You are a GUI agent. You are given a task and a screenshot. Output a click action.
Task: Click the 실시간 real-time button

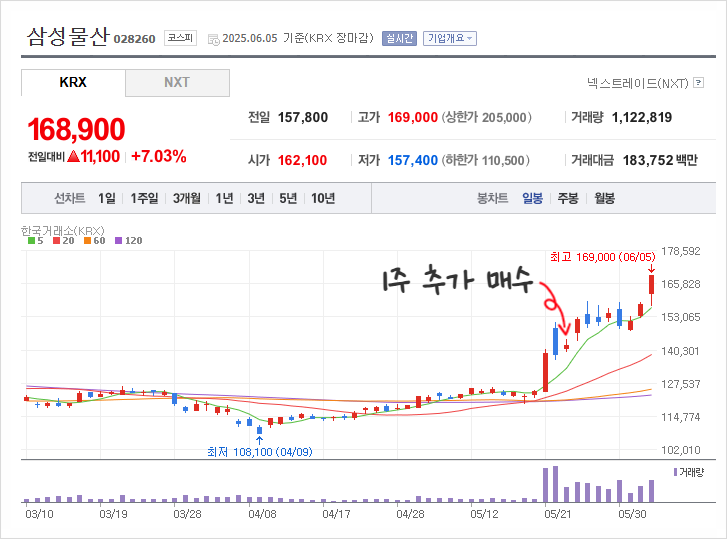point(399,38)
